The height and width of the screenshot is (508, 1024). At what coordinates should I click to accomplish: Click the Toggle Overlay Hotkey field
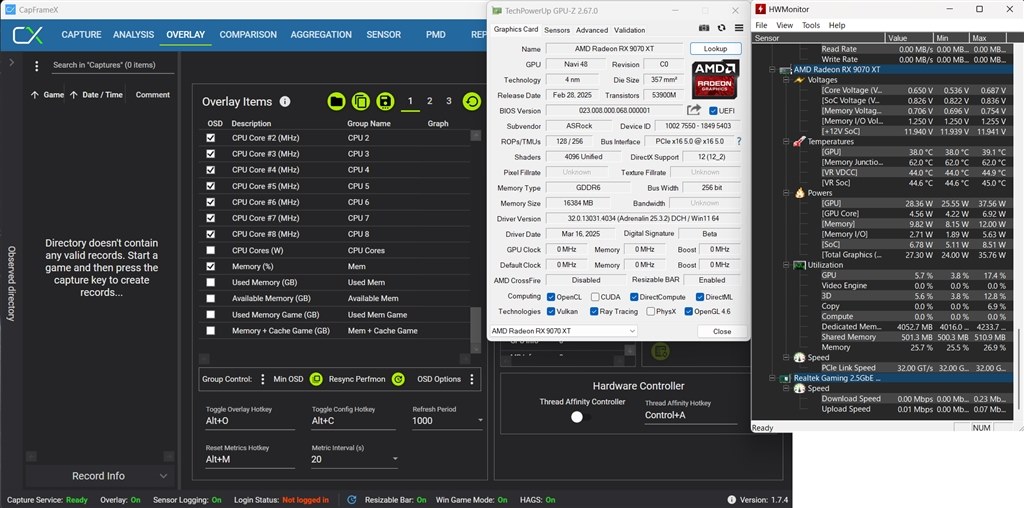click(x=250, y=421)
